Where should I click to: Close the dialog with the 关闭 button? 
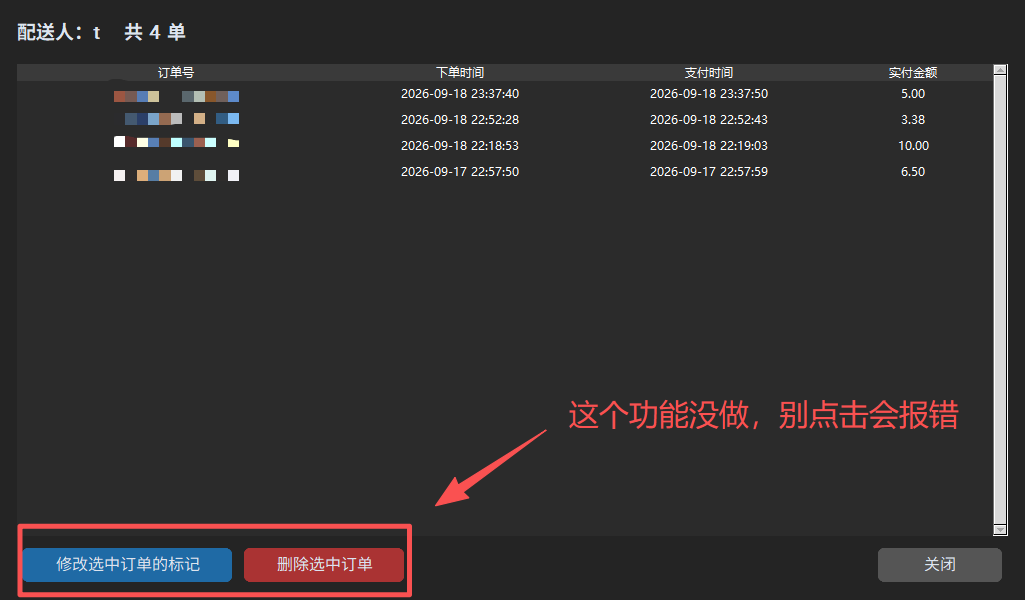click(x=939, y=565)
